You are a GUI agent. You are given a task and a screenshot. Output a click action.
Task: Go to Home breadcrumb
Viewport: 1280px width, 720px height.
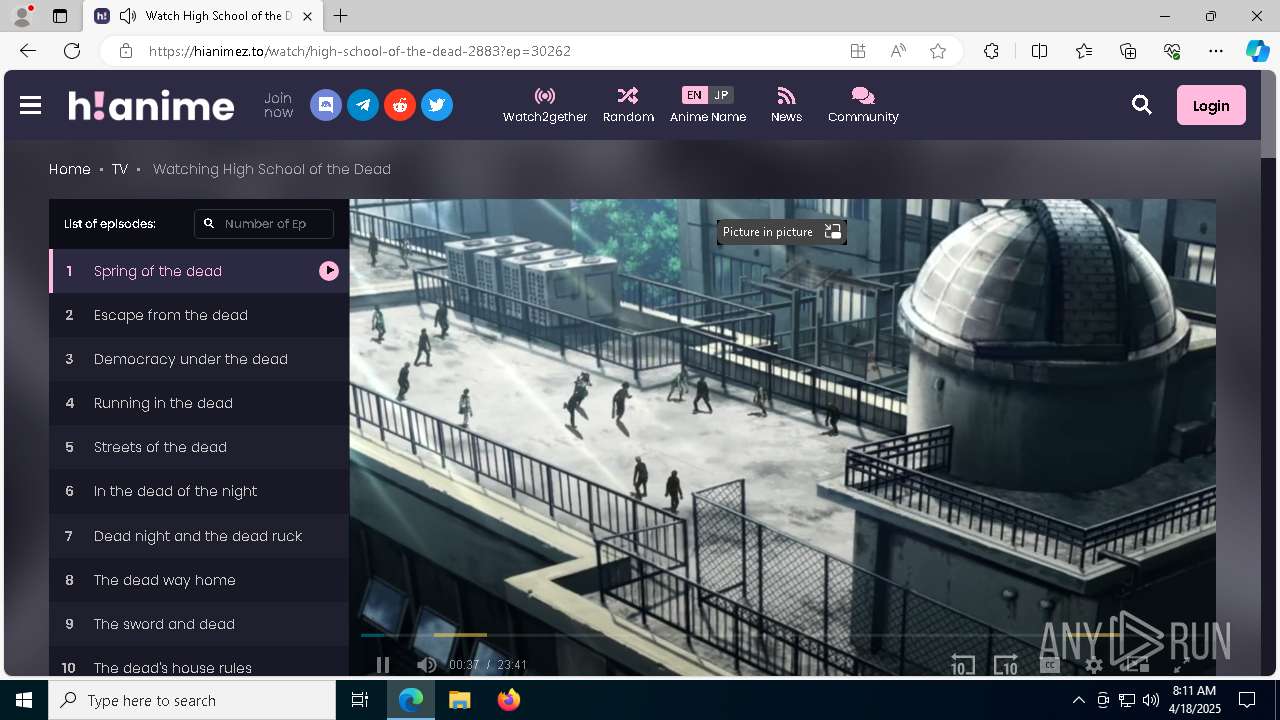[x=70, y=169]
